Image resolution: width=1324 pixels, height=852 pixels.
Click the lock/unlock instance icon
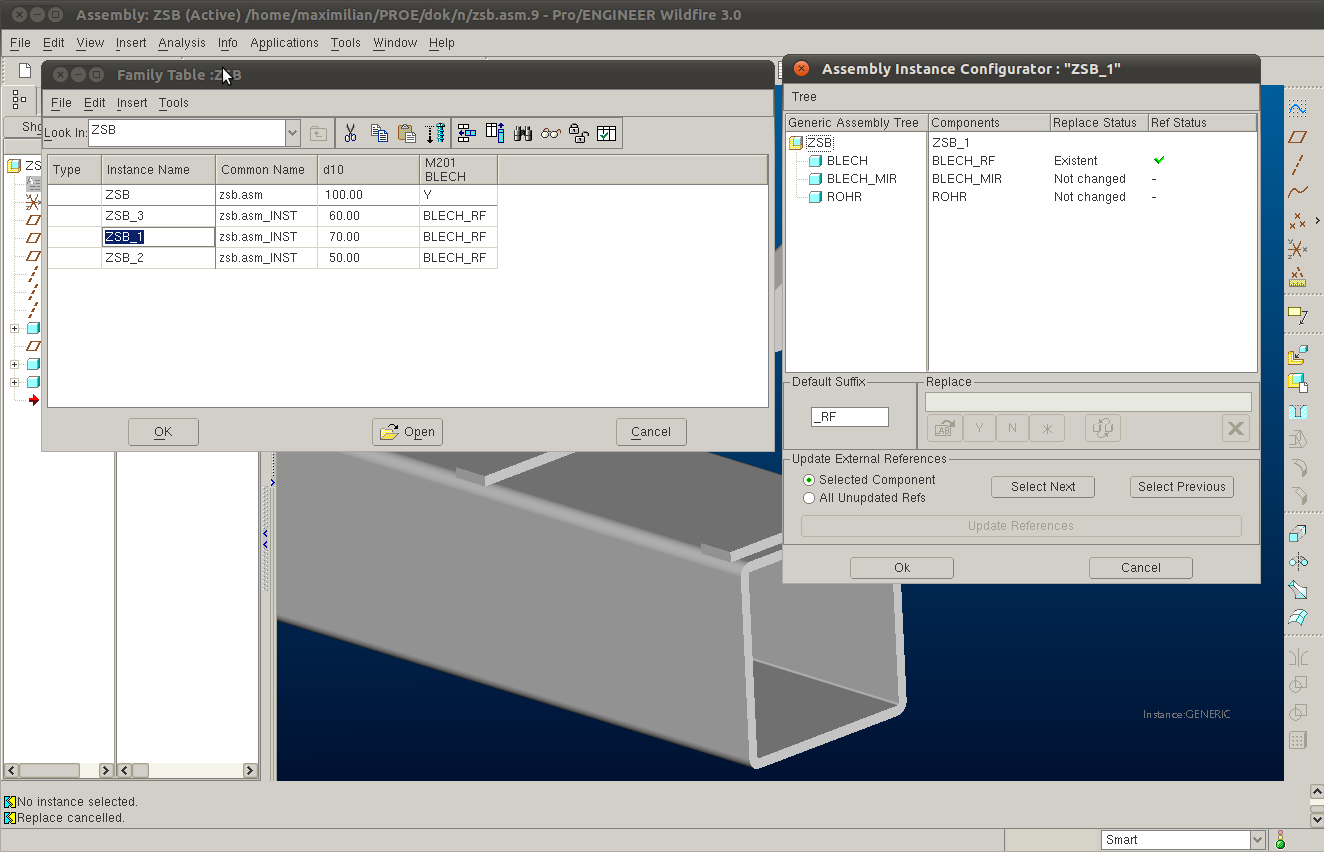[x=578, y=133]
